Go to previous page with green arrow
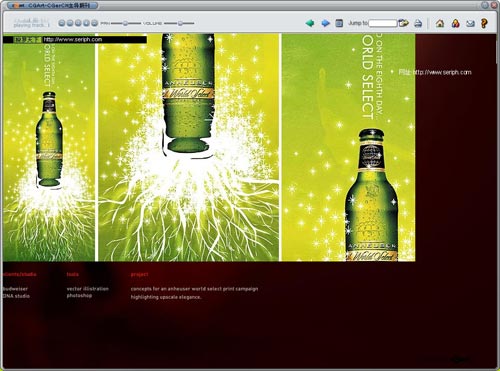Viewport: 500px width, 371px height. pos(310,23)
